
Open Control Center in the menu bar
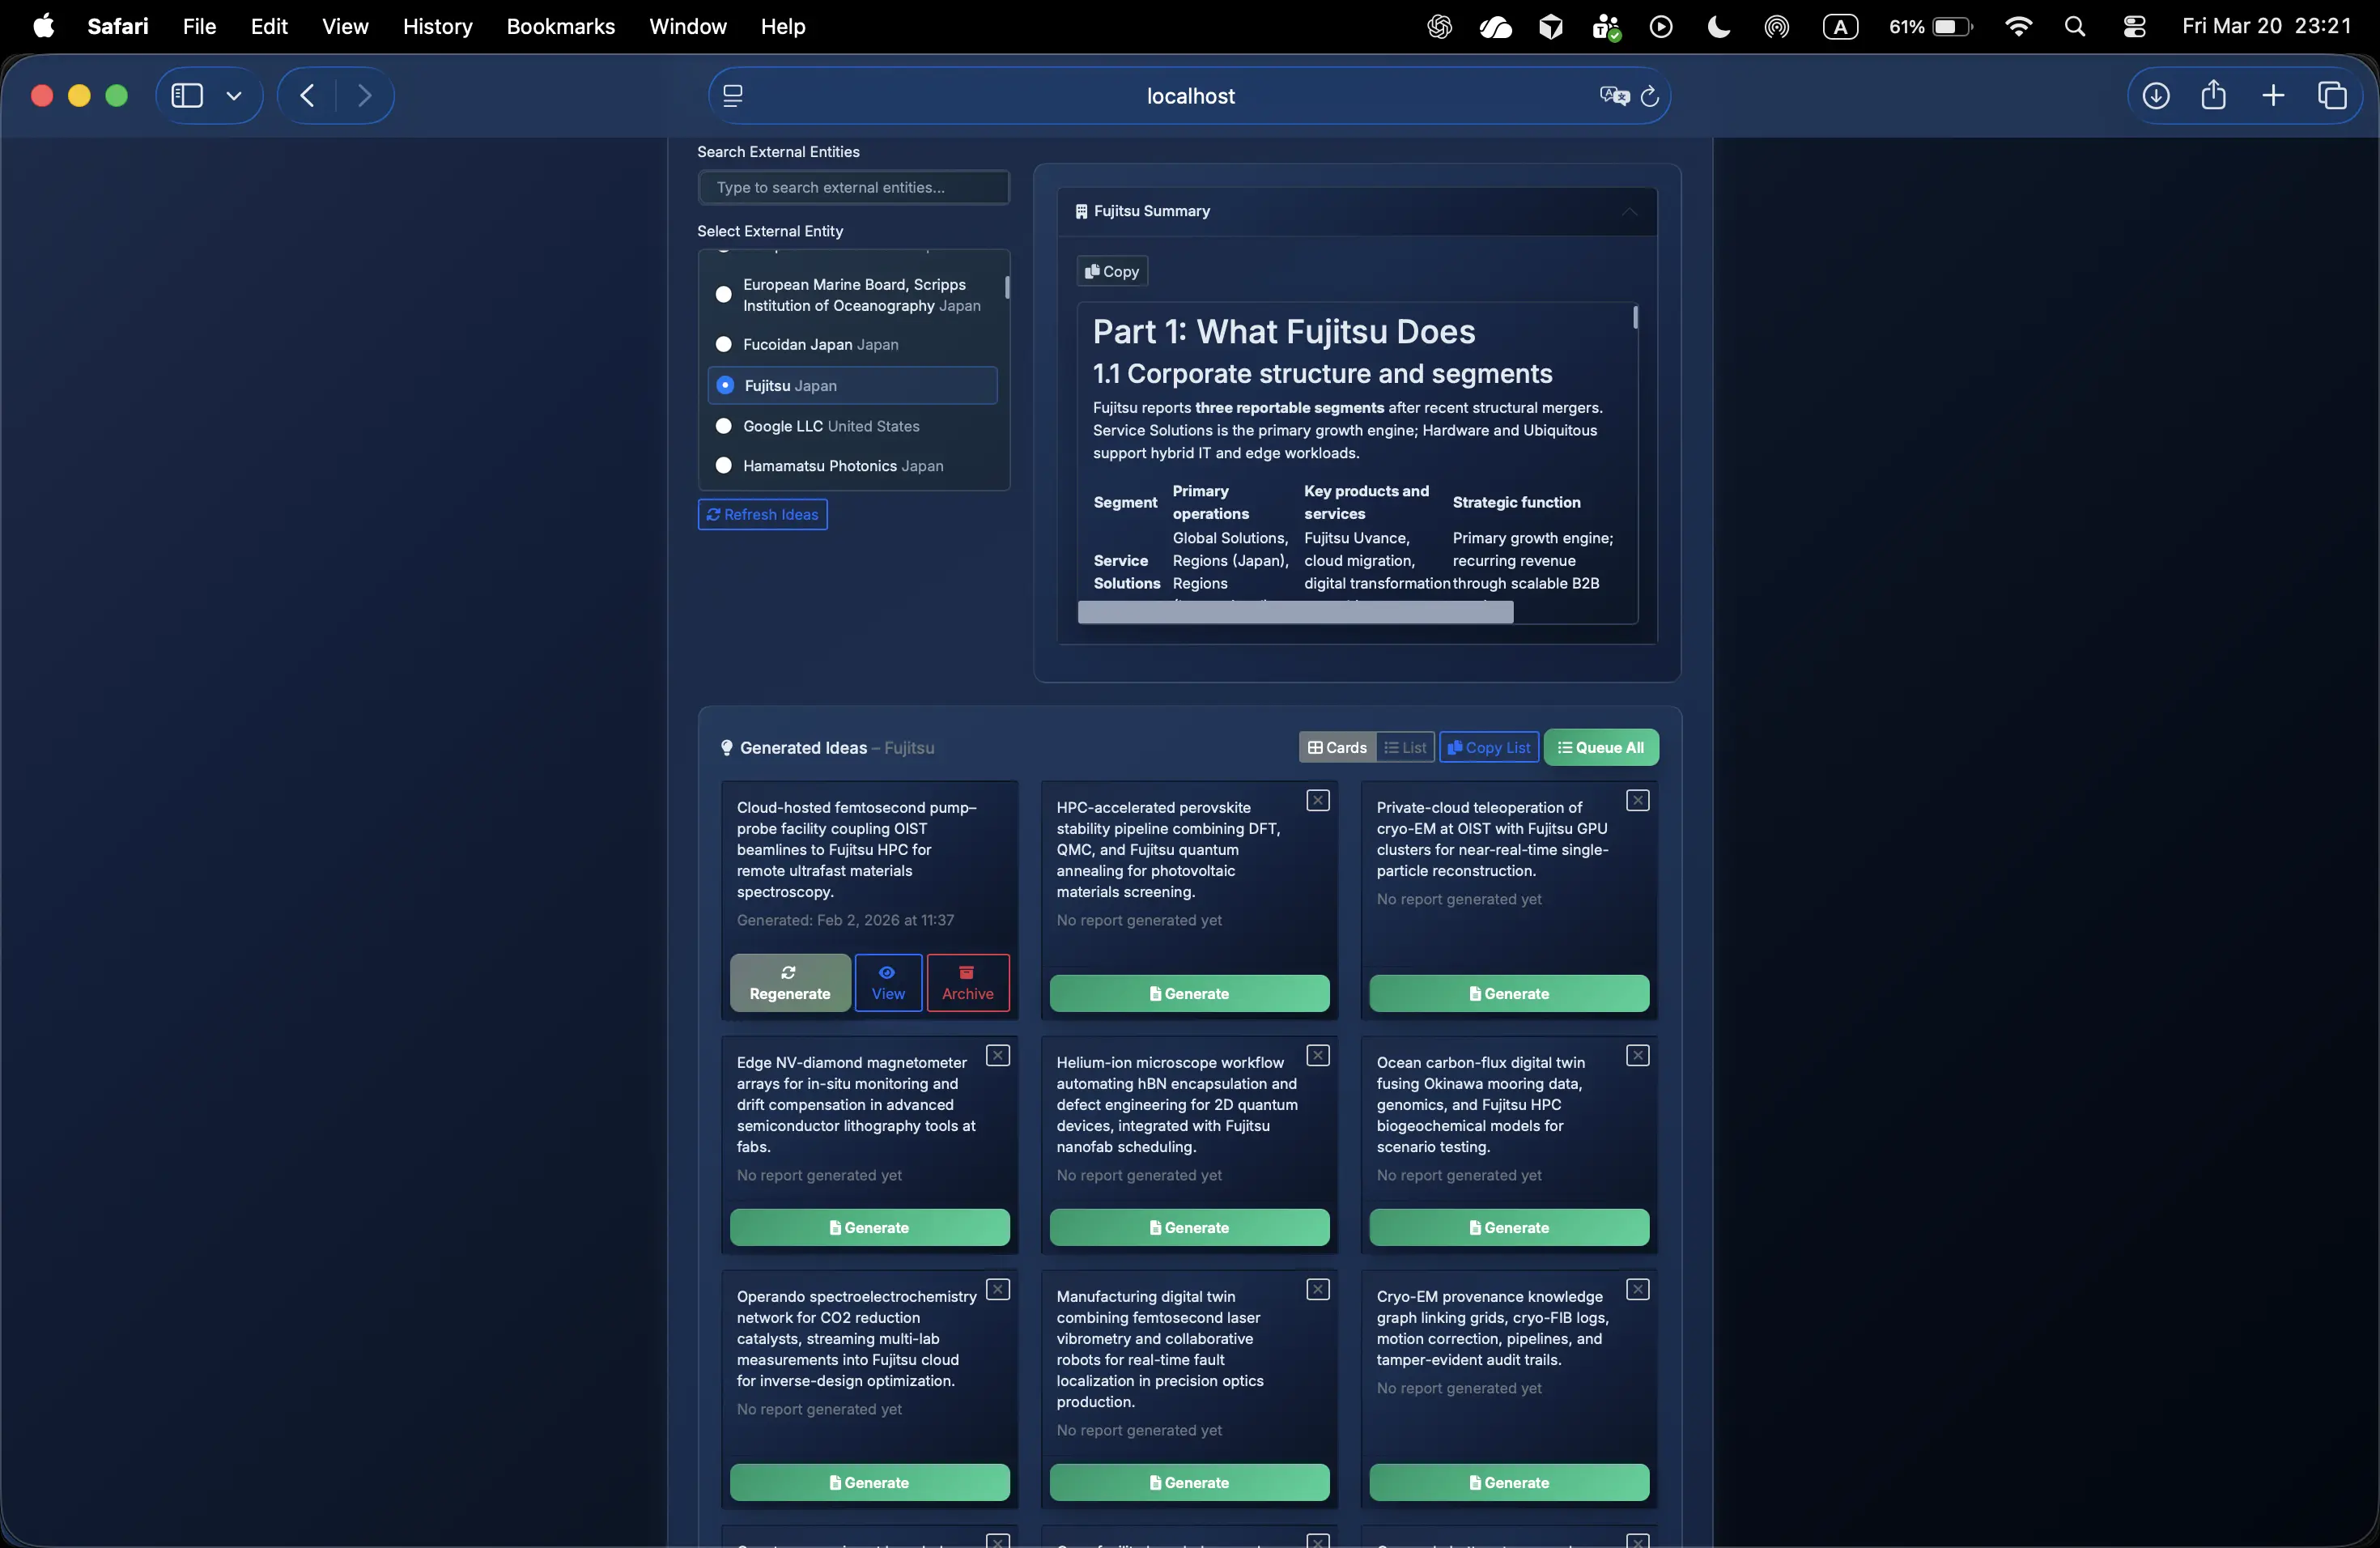tap(2134, 27)
